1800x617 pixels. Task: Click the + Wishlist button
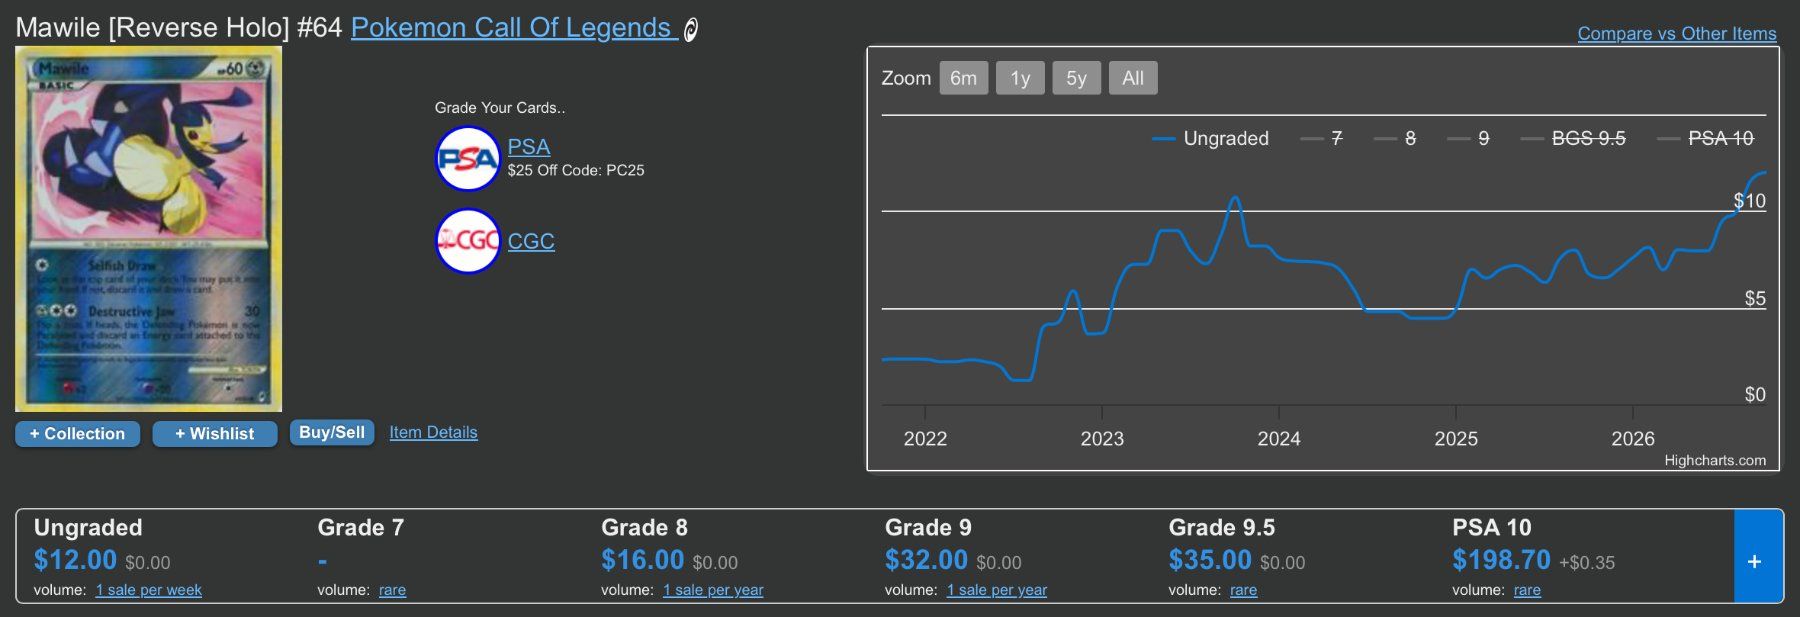point(215,434)
